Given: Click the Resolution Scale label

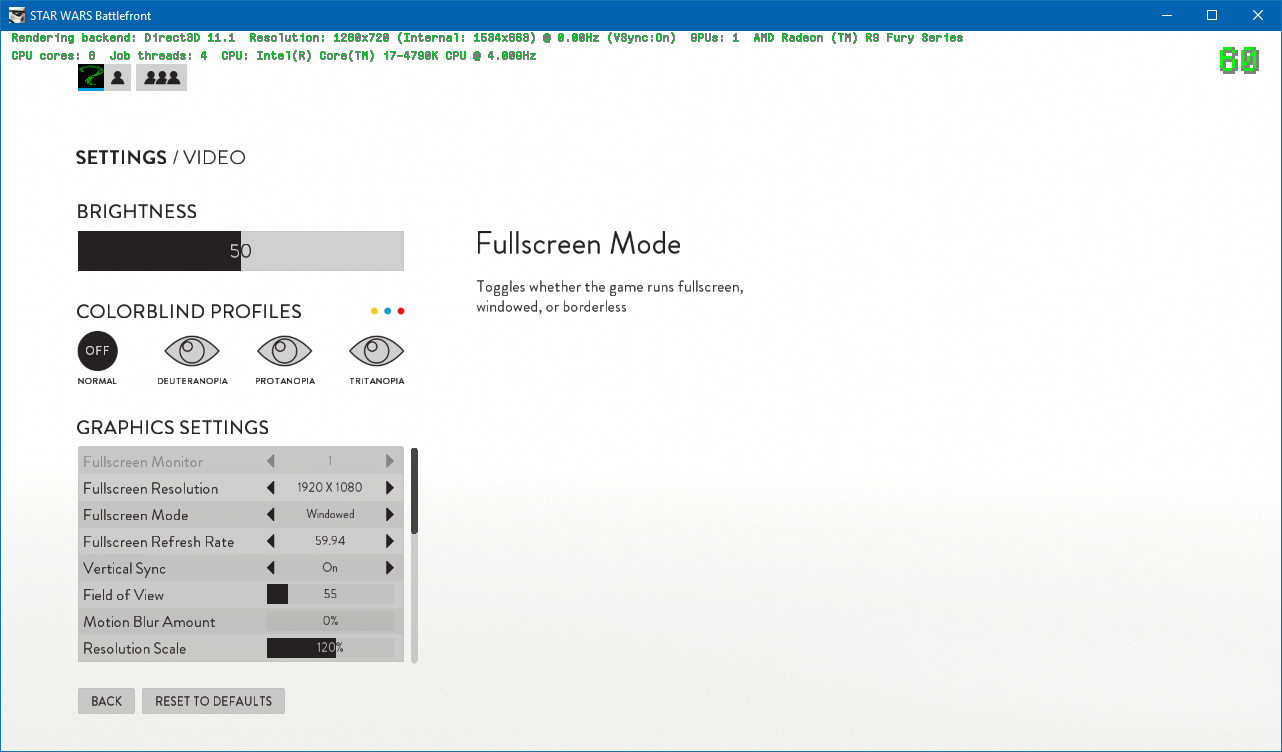Looking at the screenshot, I should (134, 649).
